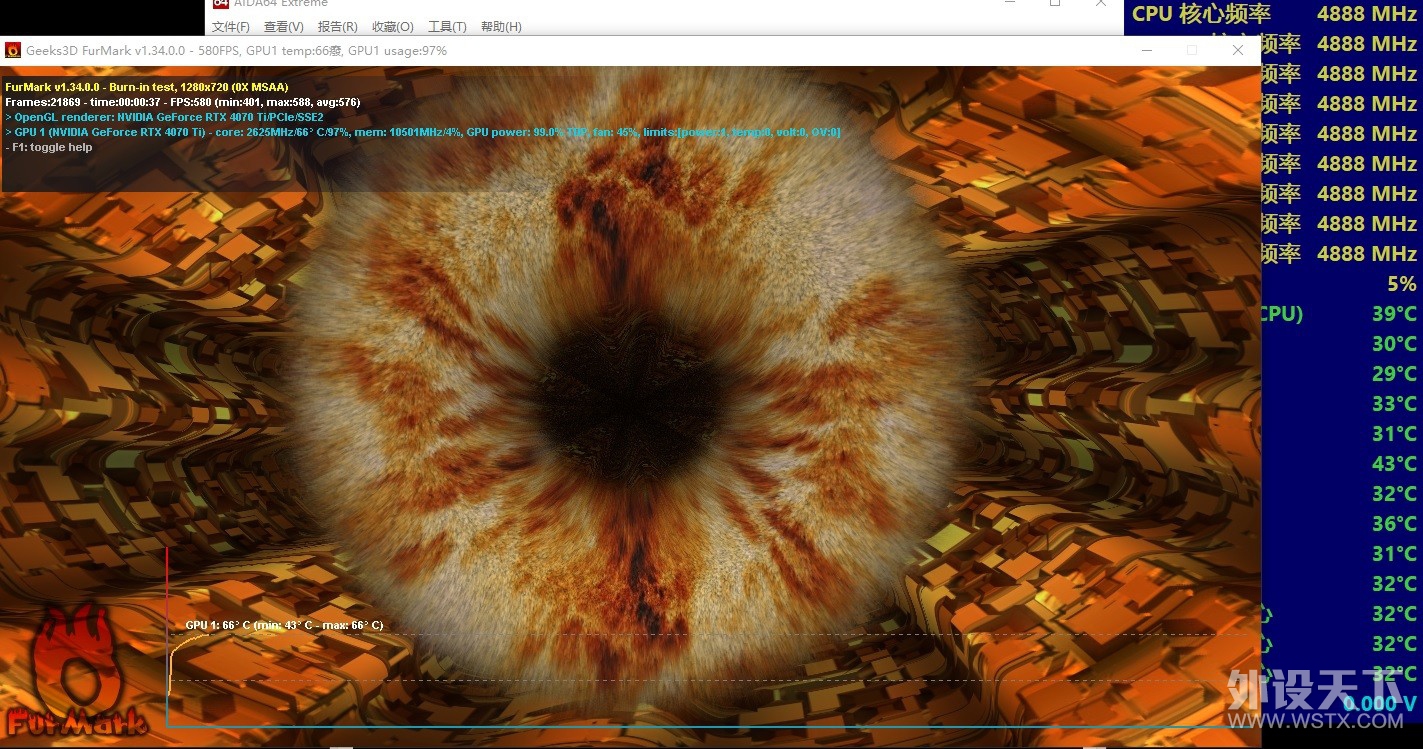Click the 'F1: toggle help' hint
The image size is (1423, 749).
(49, 147)
